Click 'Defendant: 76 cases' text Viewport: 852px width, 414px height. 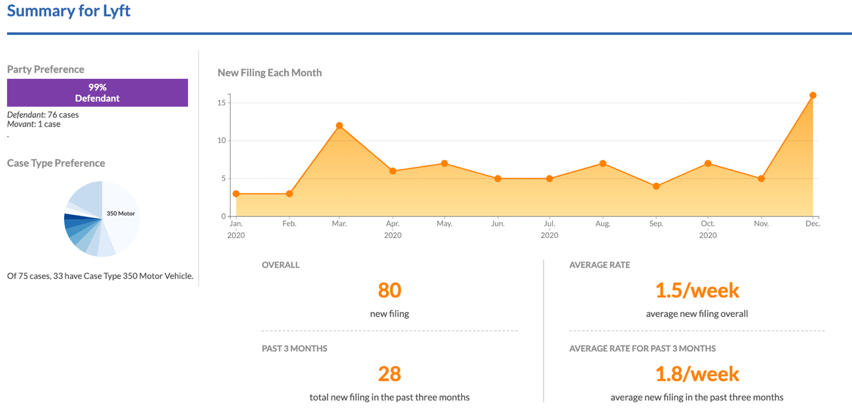(x=43, y=115)
